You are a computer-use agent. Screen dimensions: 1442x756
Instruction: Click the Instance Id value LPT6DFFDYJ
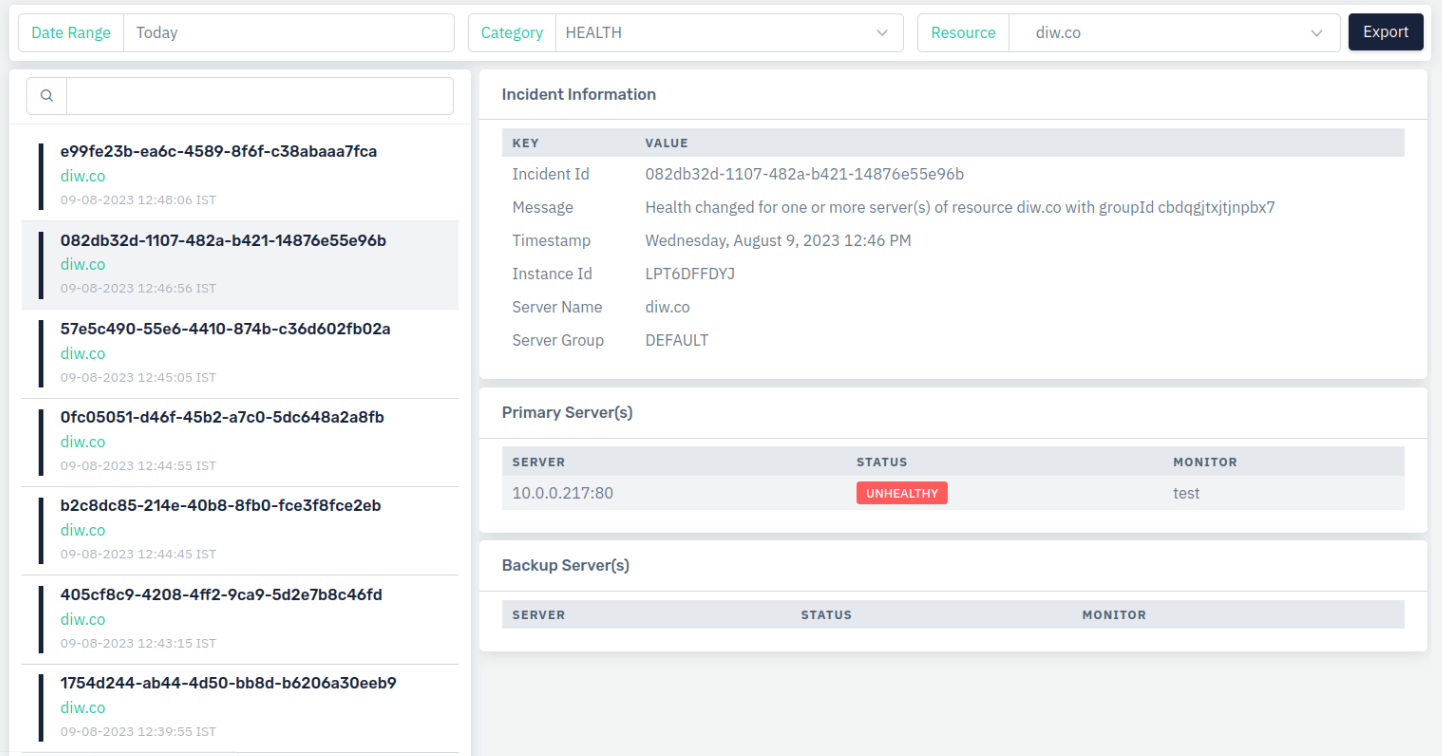689,274
